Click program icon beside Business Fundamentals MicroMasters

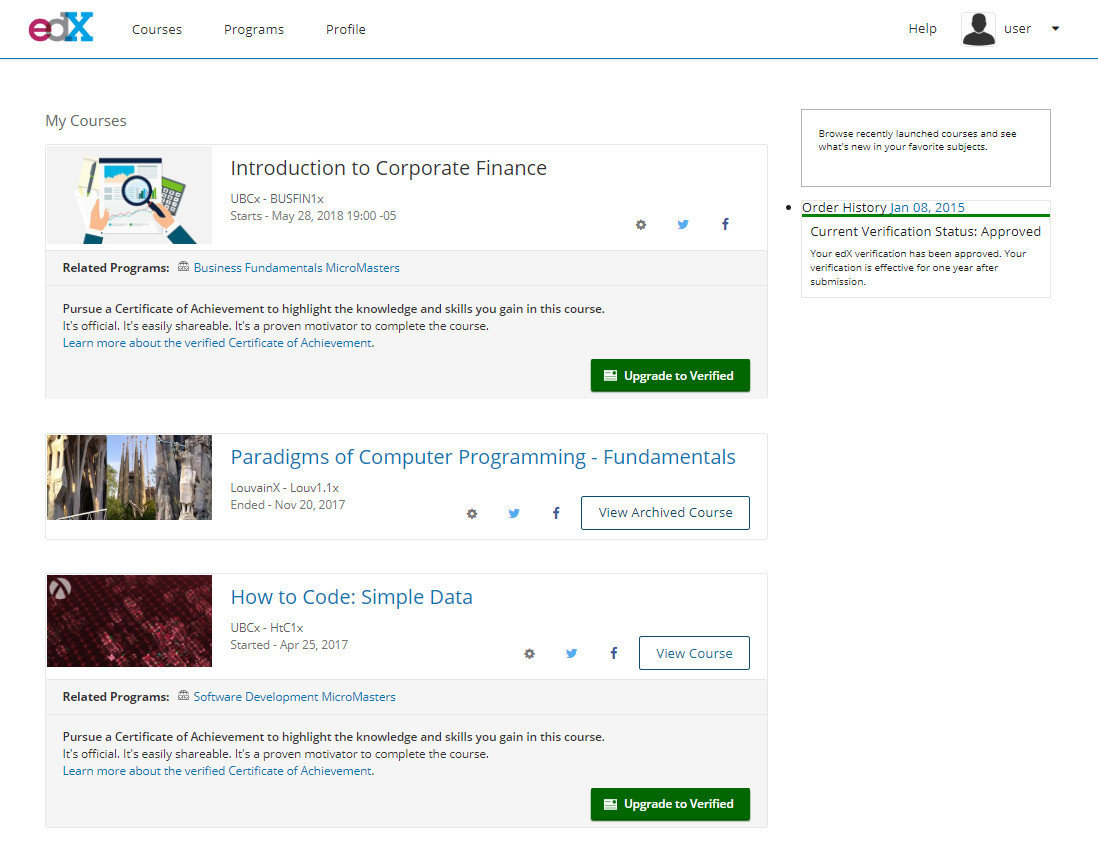(x=183, y=267)
